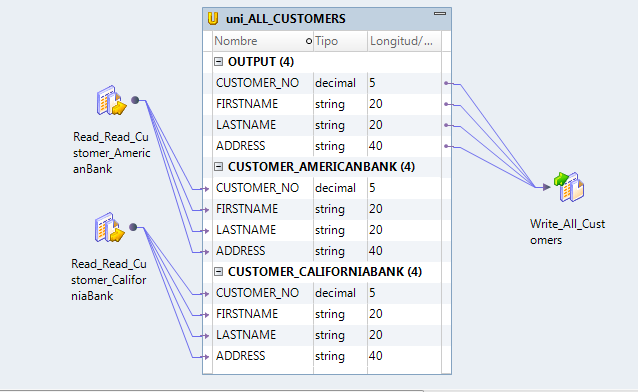This screenshot has height=392, width=638.
Task: Click the Read_Read_Customer_AmericanBank label
Action: (x=111, y=153)
